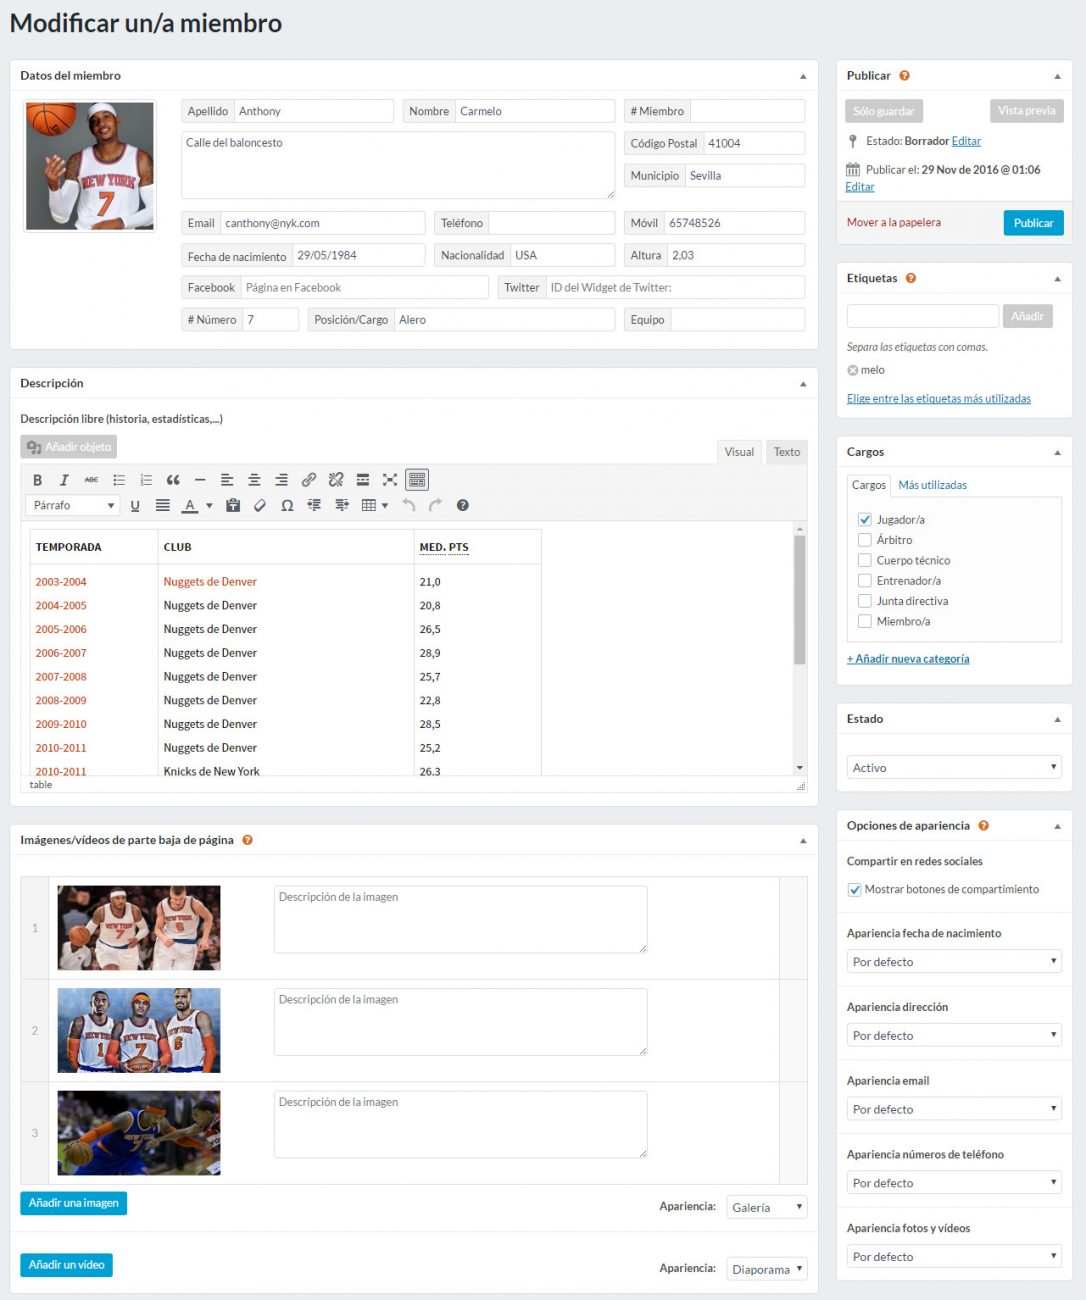Viewport: 1086px width, 1300px height.
Task: Switch to Texto editor tab
Action: (x=787, y=452)
